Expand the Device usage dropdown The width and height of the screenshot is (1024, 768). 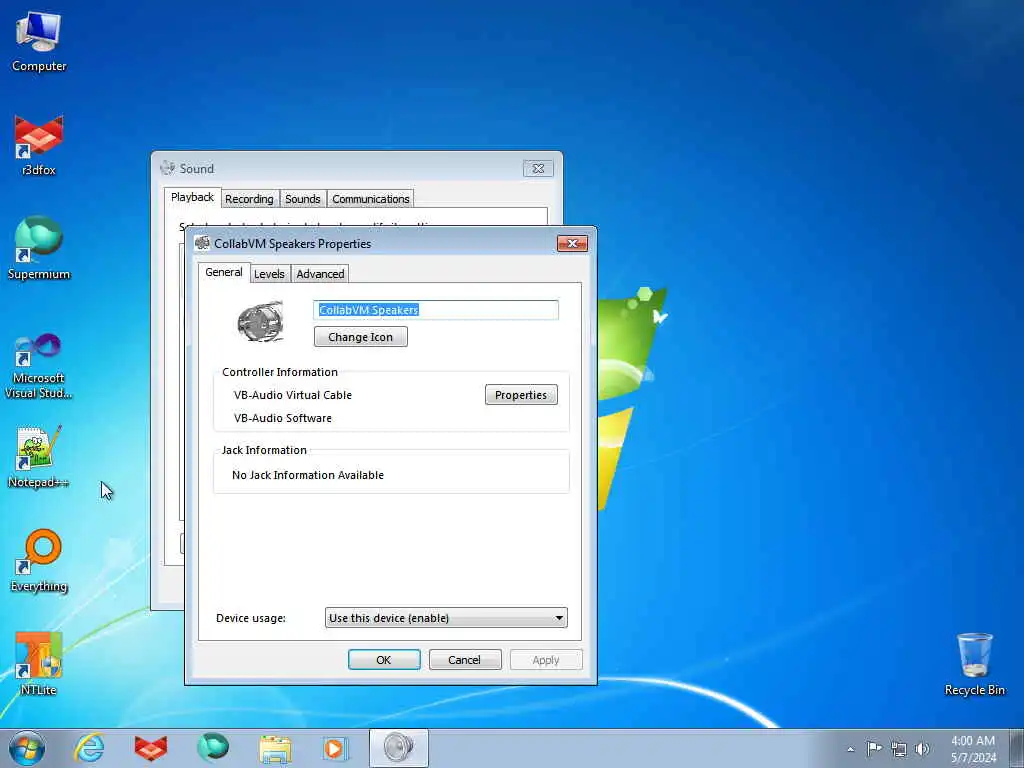tap(446, 618)
